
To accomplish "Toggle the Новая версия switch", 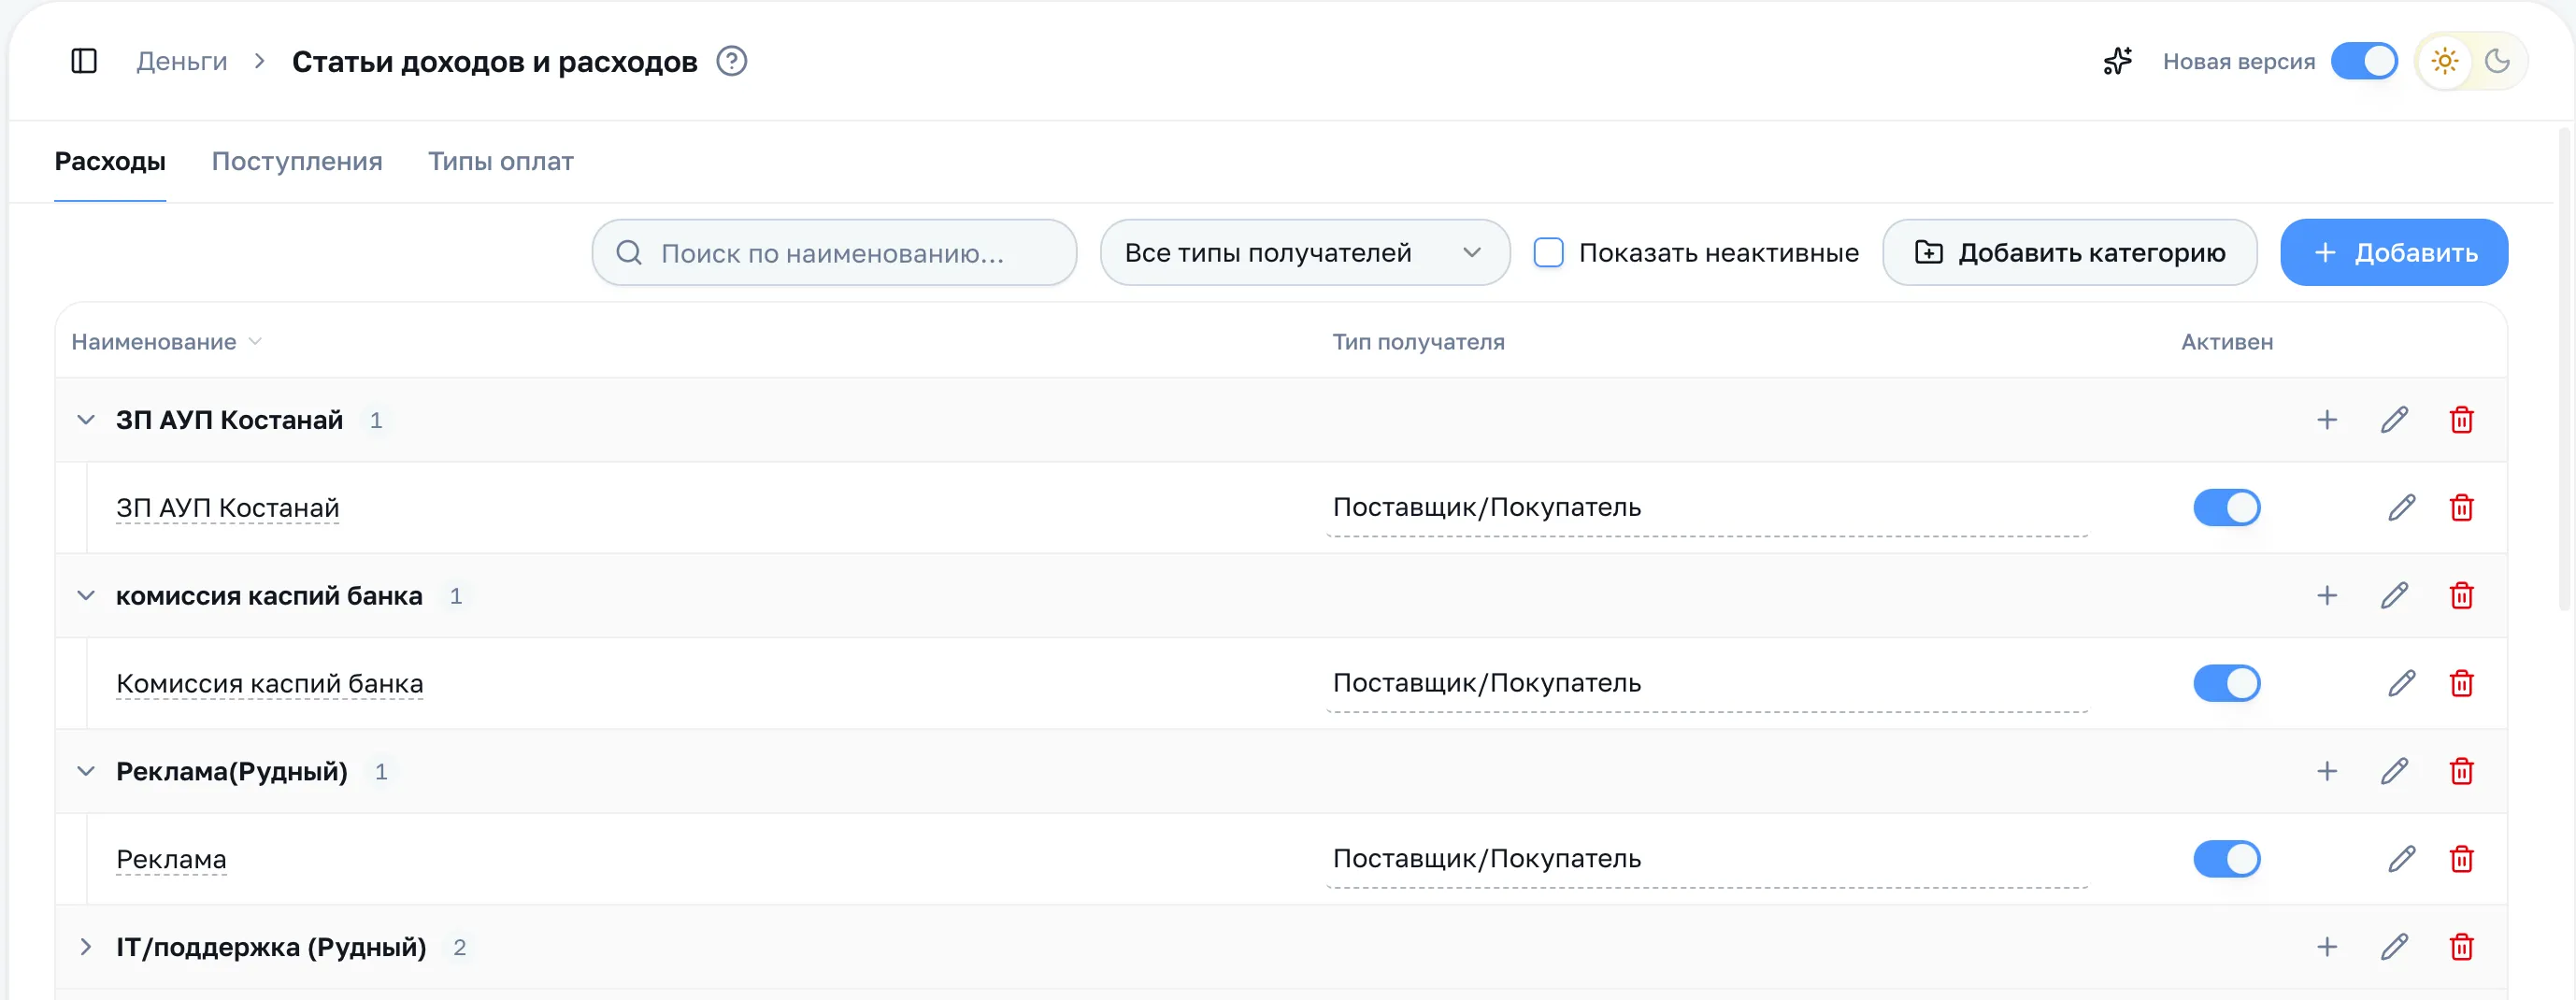I will 2364,61.
